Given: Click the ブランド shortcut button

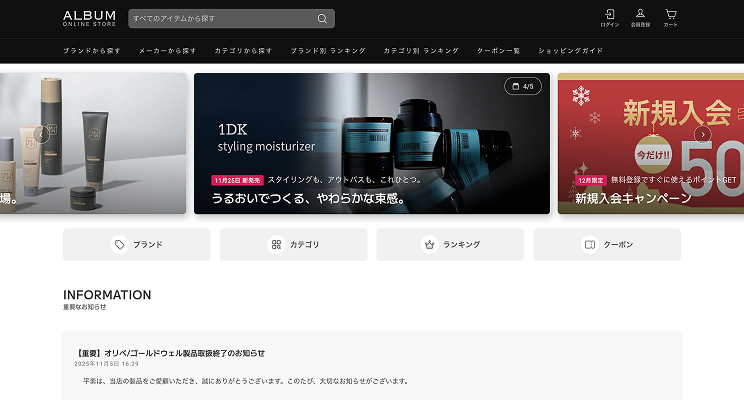Looking at the screenshot, I should (x=137, y=244).
